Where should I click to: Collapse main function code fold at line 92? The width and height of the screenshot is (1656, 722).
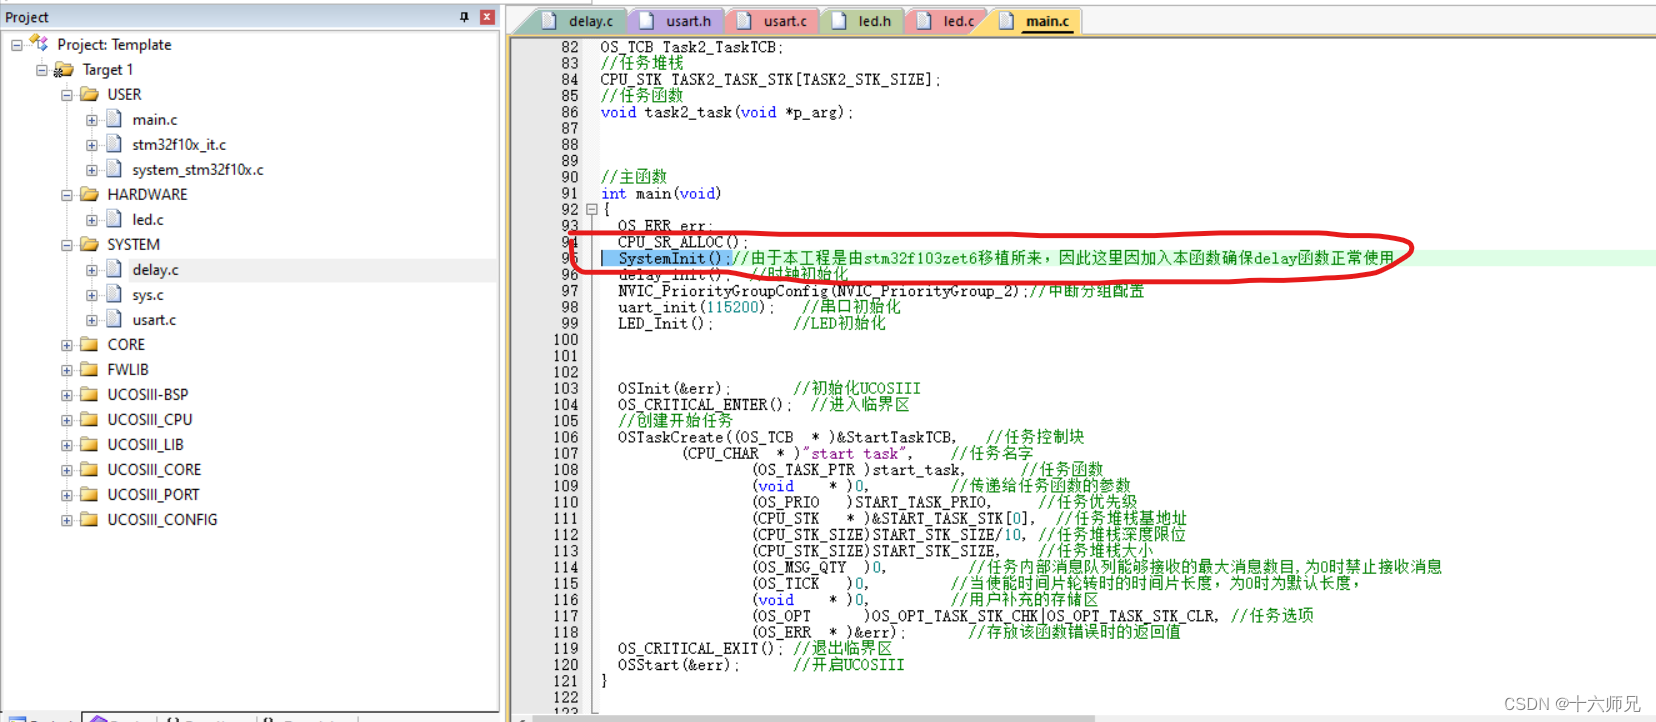pyautogui.click(x=591, y=210)
